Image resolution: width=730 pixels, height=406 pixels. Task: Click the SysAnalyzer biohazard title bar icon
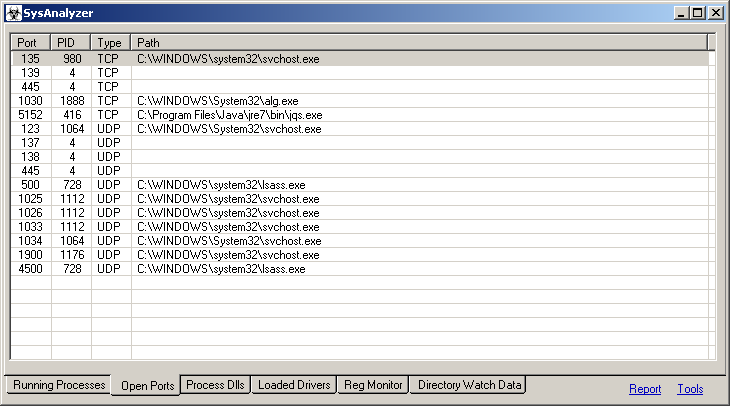13,13
